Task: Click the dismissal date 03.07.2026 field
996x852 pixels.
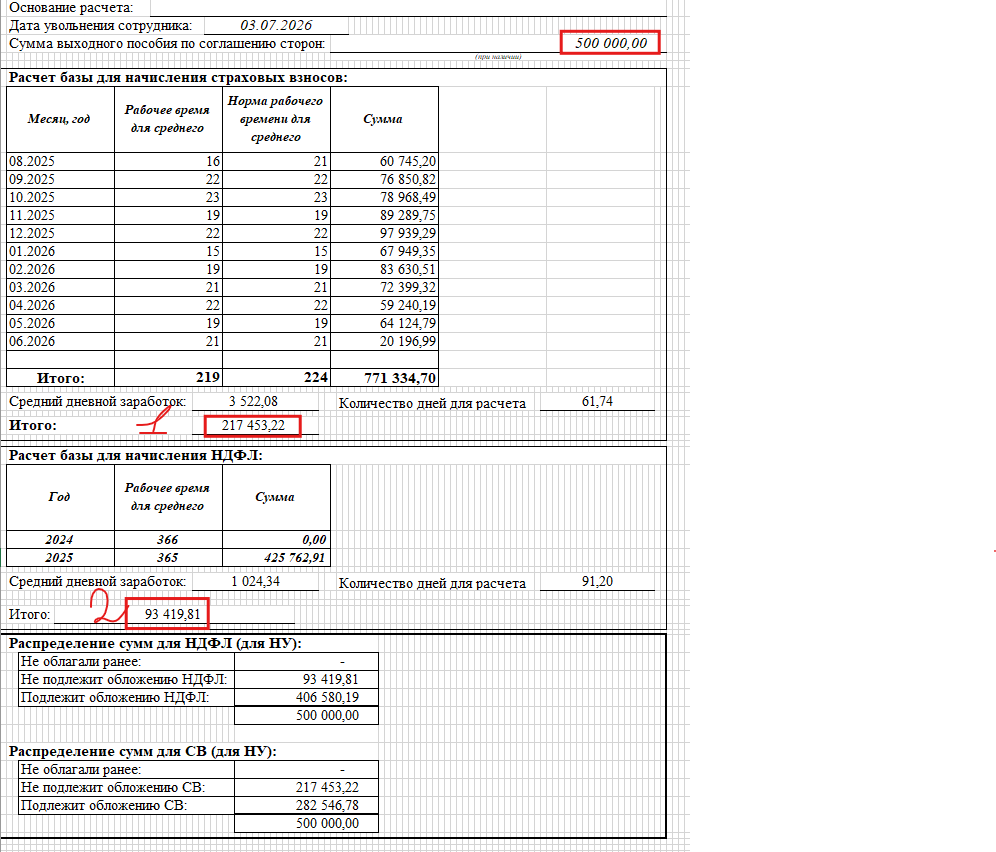Action: (276, 25)
